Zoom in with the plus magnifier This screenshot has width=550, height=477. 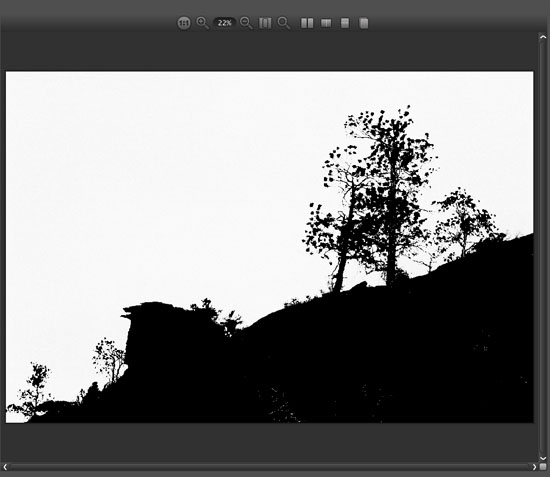(x=202, y=23)
